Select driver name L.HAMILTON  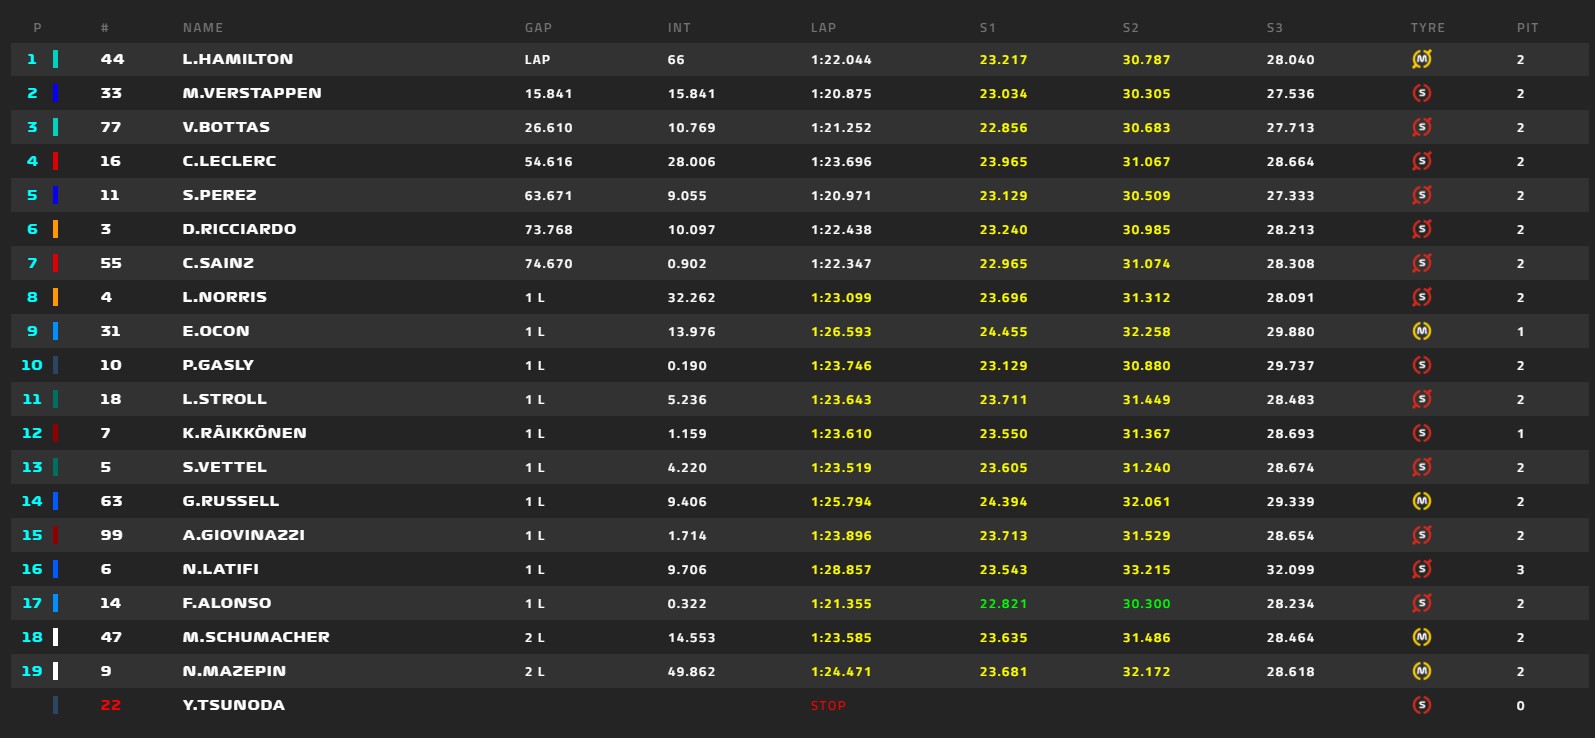pyautogui.click(x=238, y=59)
